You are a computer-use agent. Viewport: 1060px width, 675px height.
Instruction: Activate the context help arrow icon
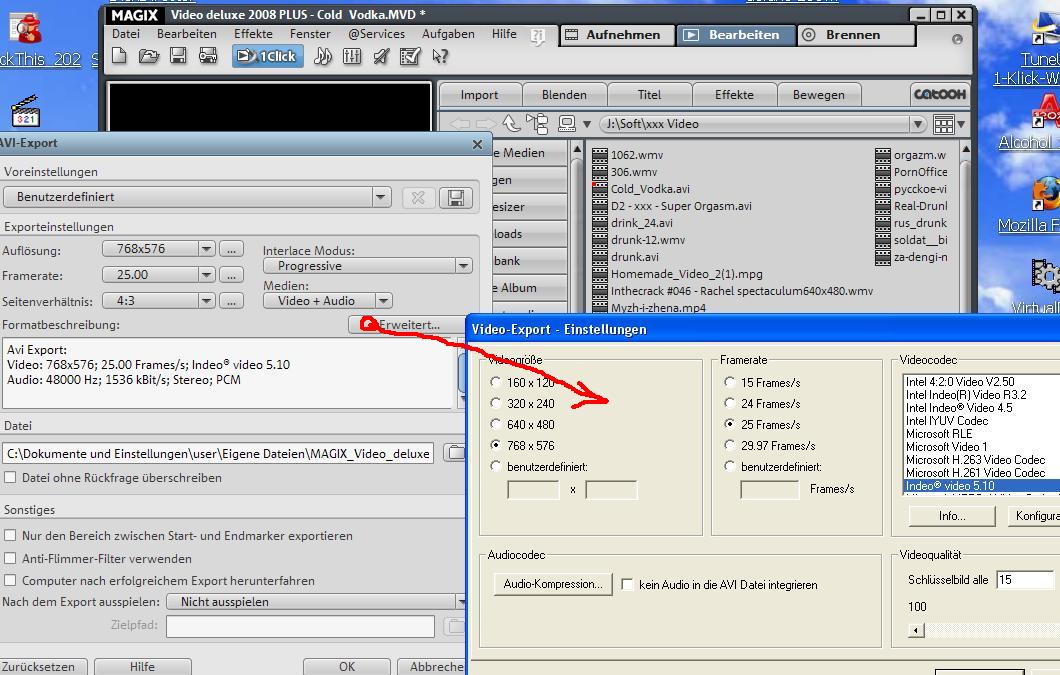click(440, 56)
